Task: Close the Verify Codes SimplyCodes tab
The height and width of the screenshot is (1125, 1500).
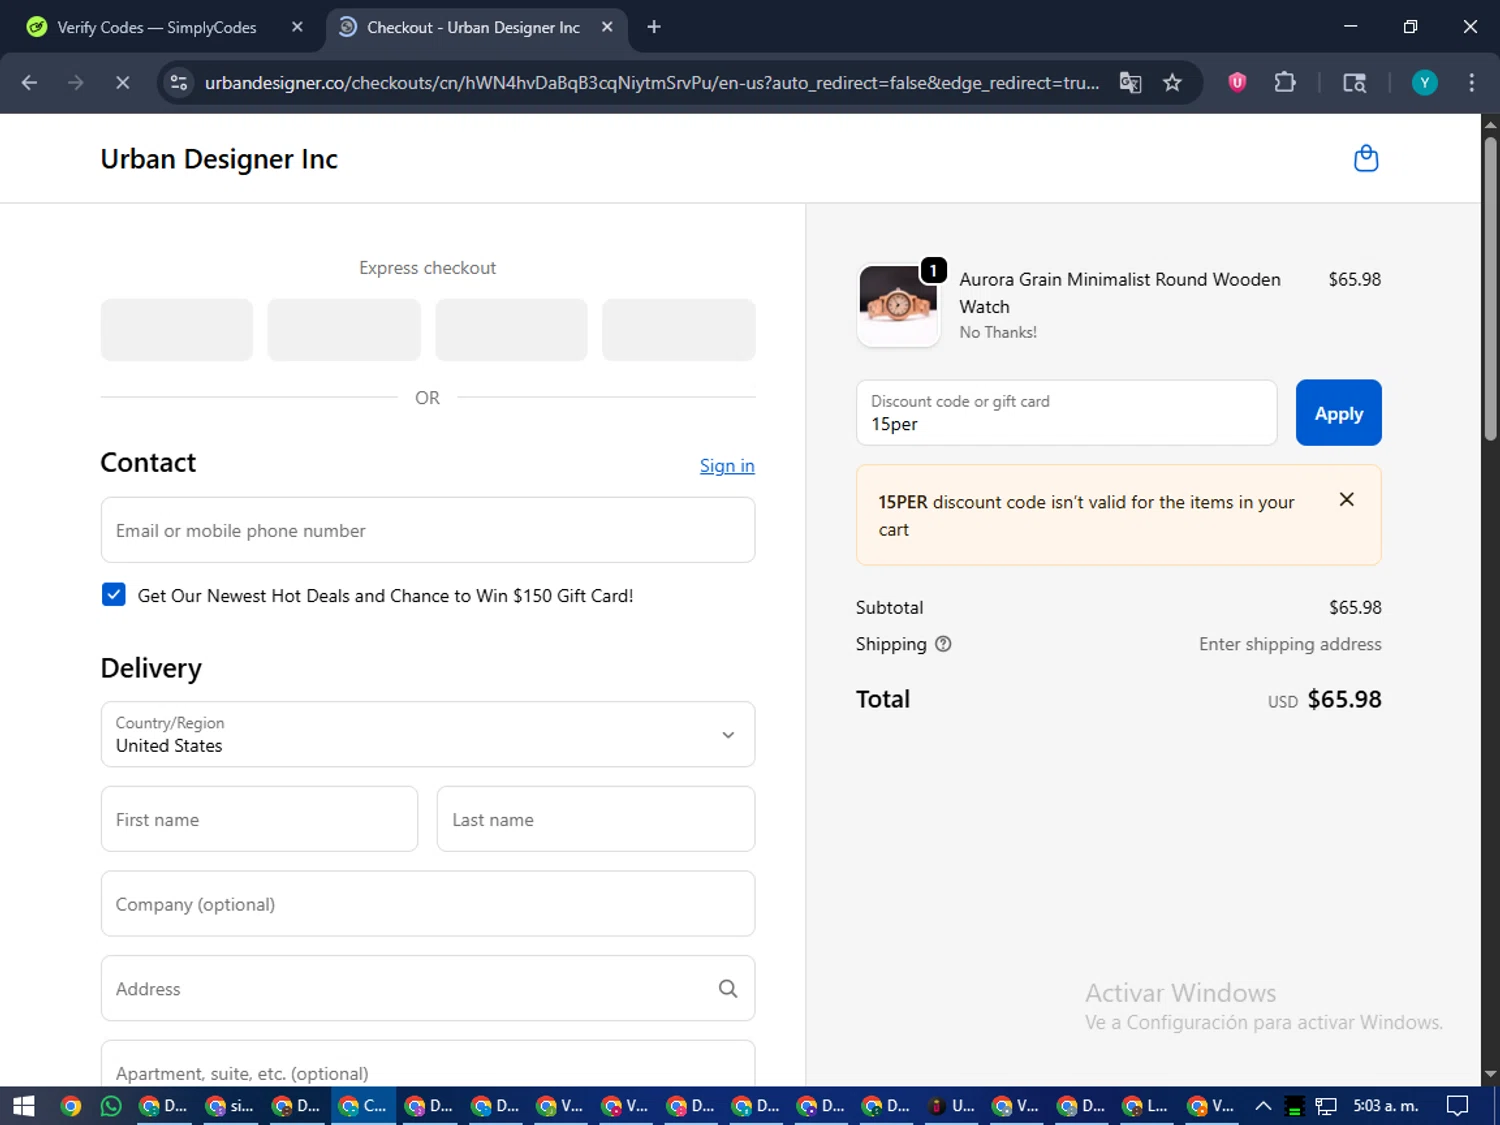Action: pos(297,27)
